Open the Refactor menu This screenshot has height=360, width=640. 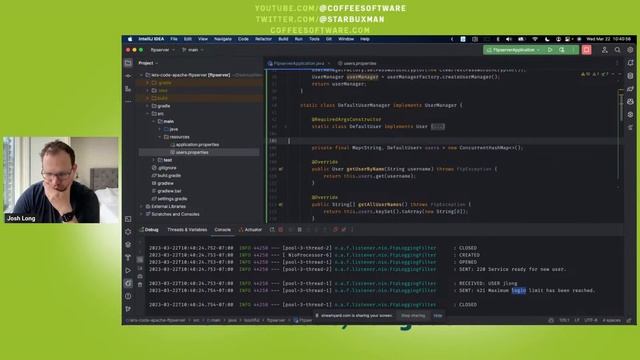coord(263,39)
